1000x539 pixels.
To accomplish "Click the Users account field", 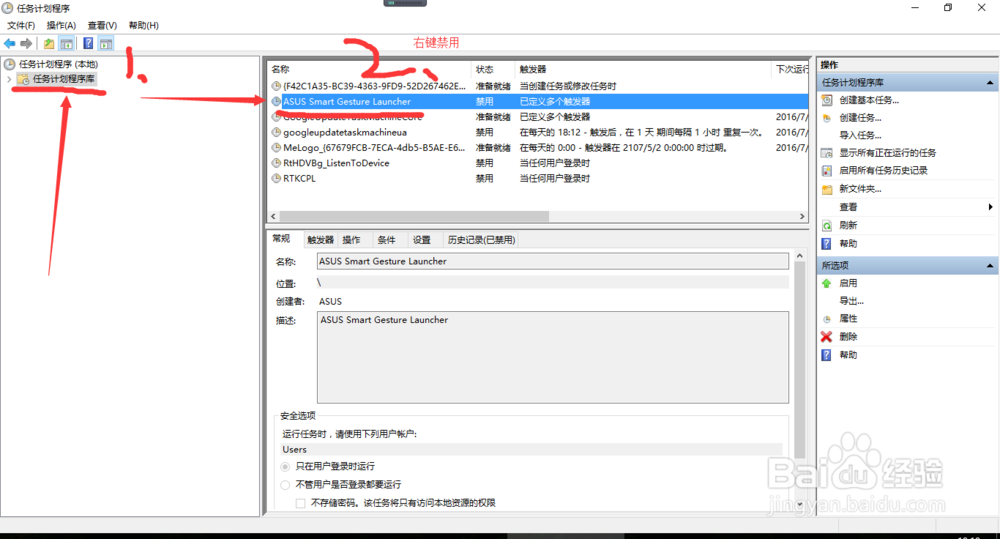I will [532, 450].
